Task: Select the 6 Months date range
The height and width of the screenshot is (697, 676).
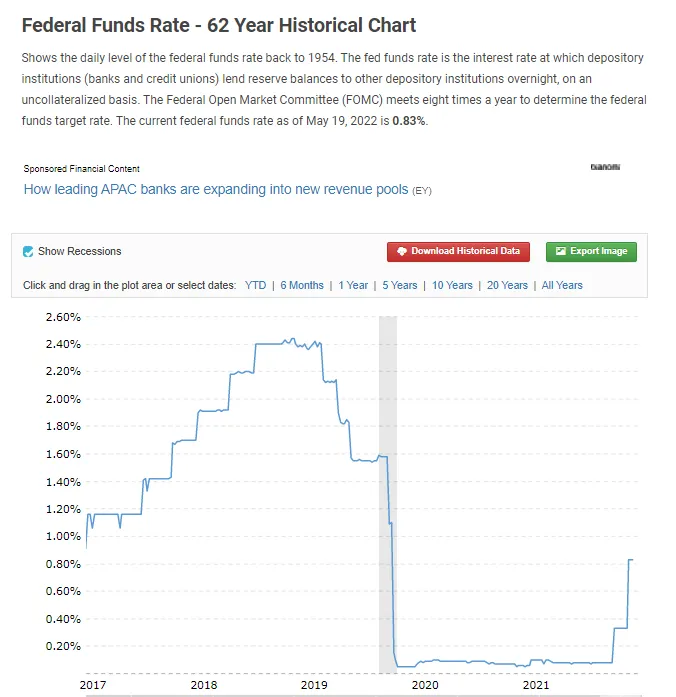Action: pos(302,285)
